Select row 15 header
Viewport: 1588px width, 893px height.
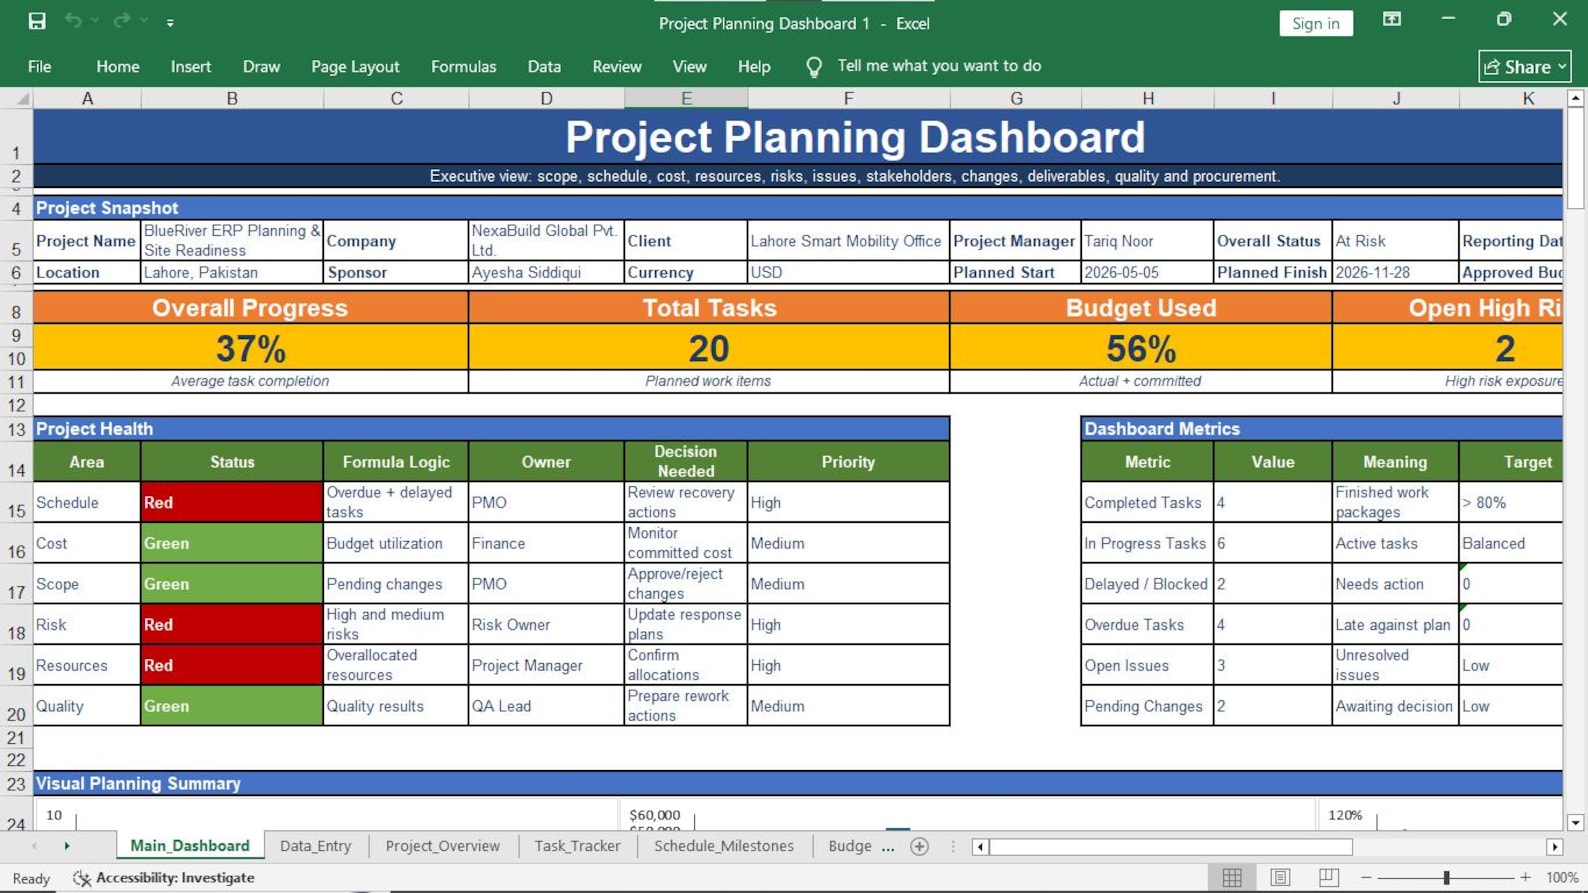[x=16, y=502]
